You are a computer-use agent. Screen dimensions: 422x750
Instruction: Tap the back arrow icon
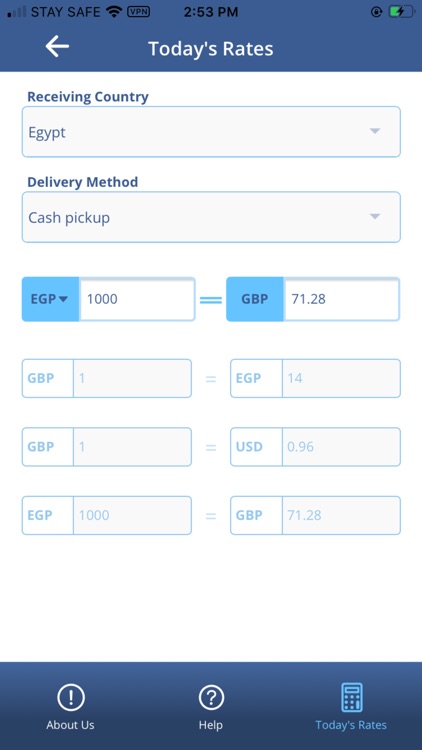[x=57, y=47]
